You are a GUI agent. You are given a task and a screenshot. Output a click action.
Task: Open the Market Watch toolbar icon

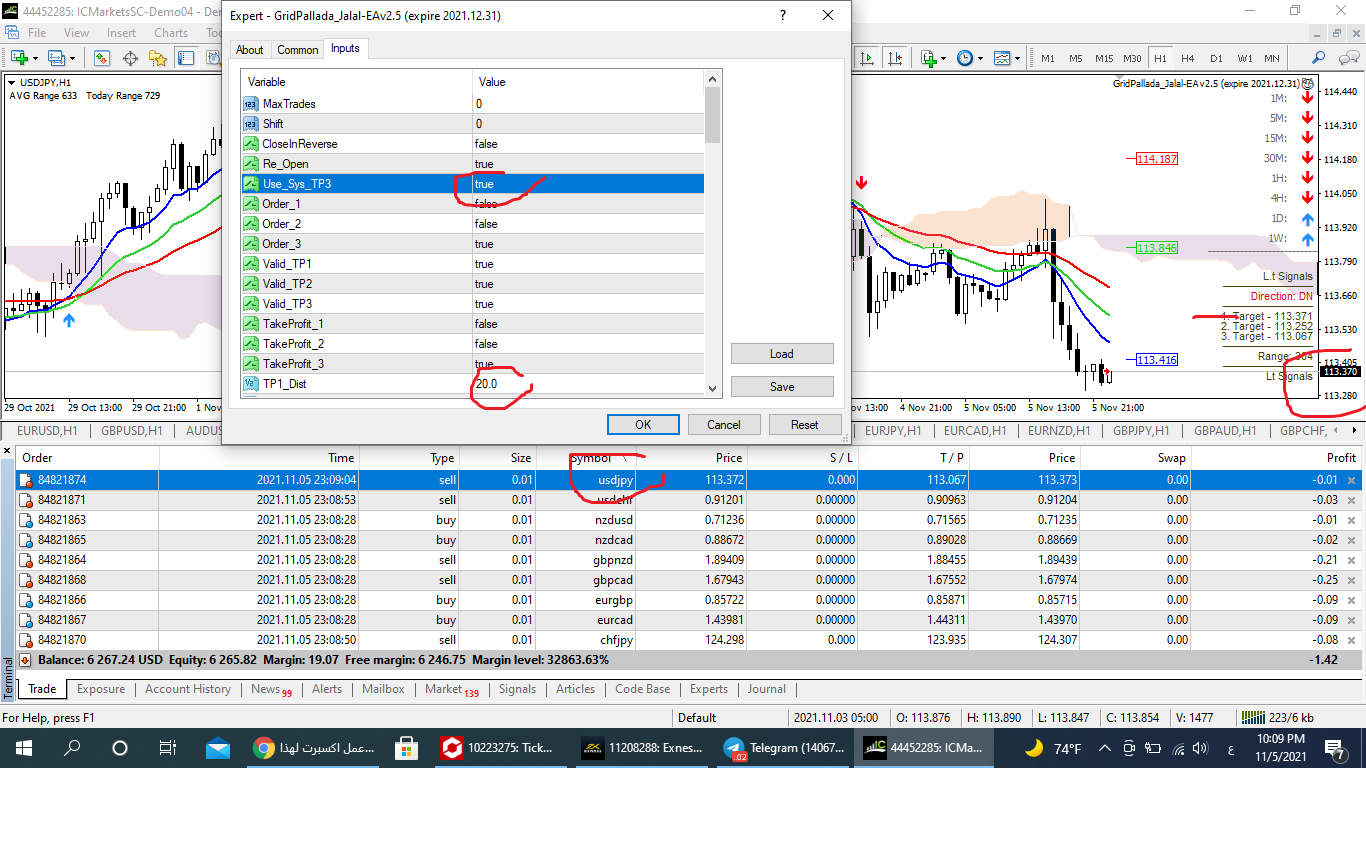(x=101, y=58)
